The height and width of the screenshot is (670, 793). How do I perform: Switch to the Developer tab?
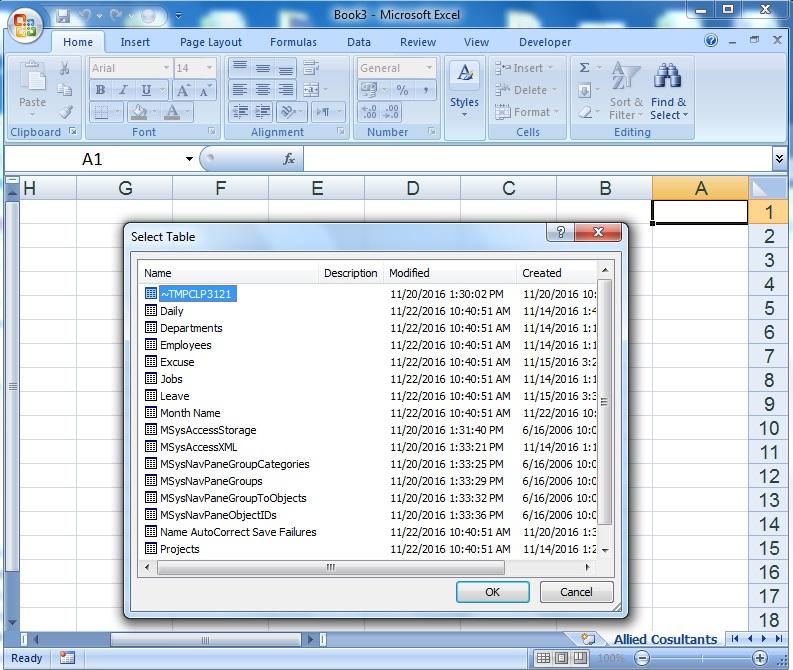click(x=545, y=42)
